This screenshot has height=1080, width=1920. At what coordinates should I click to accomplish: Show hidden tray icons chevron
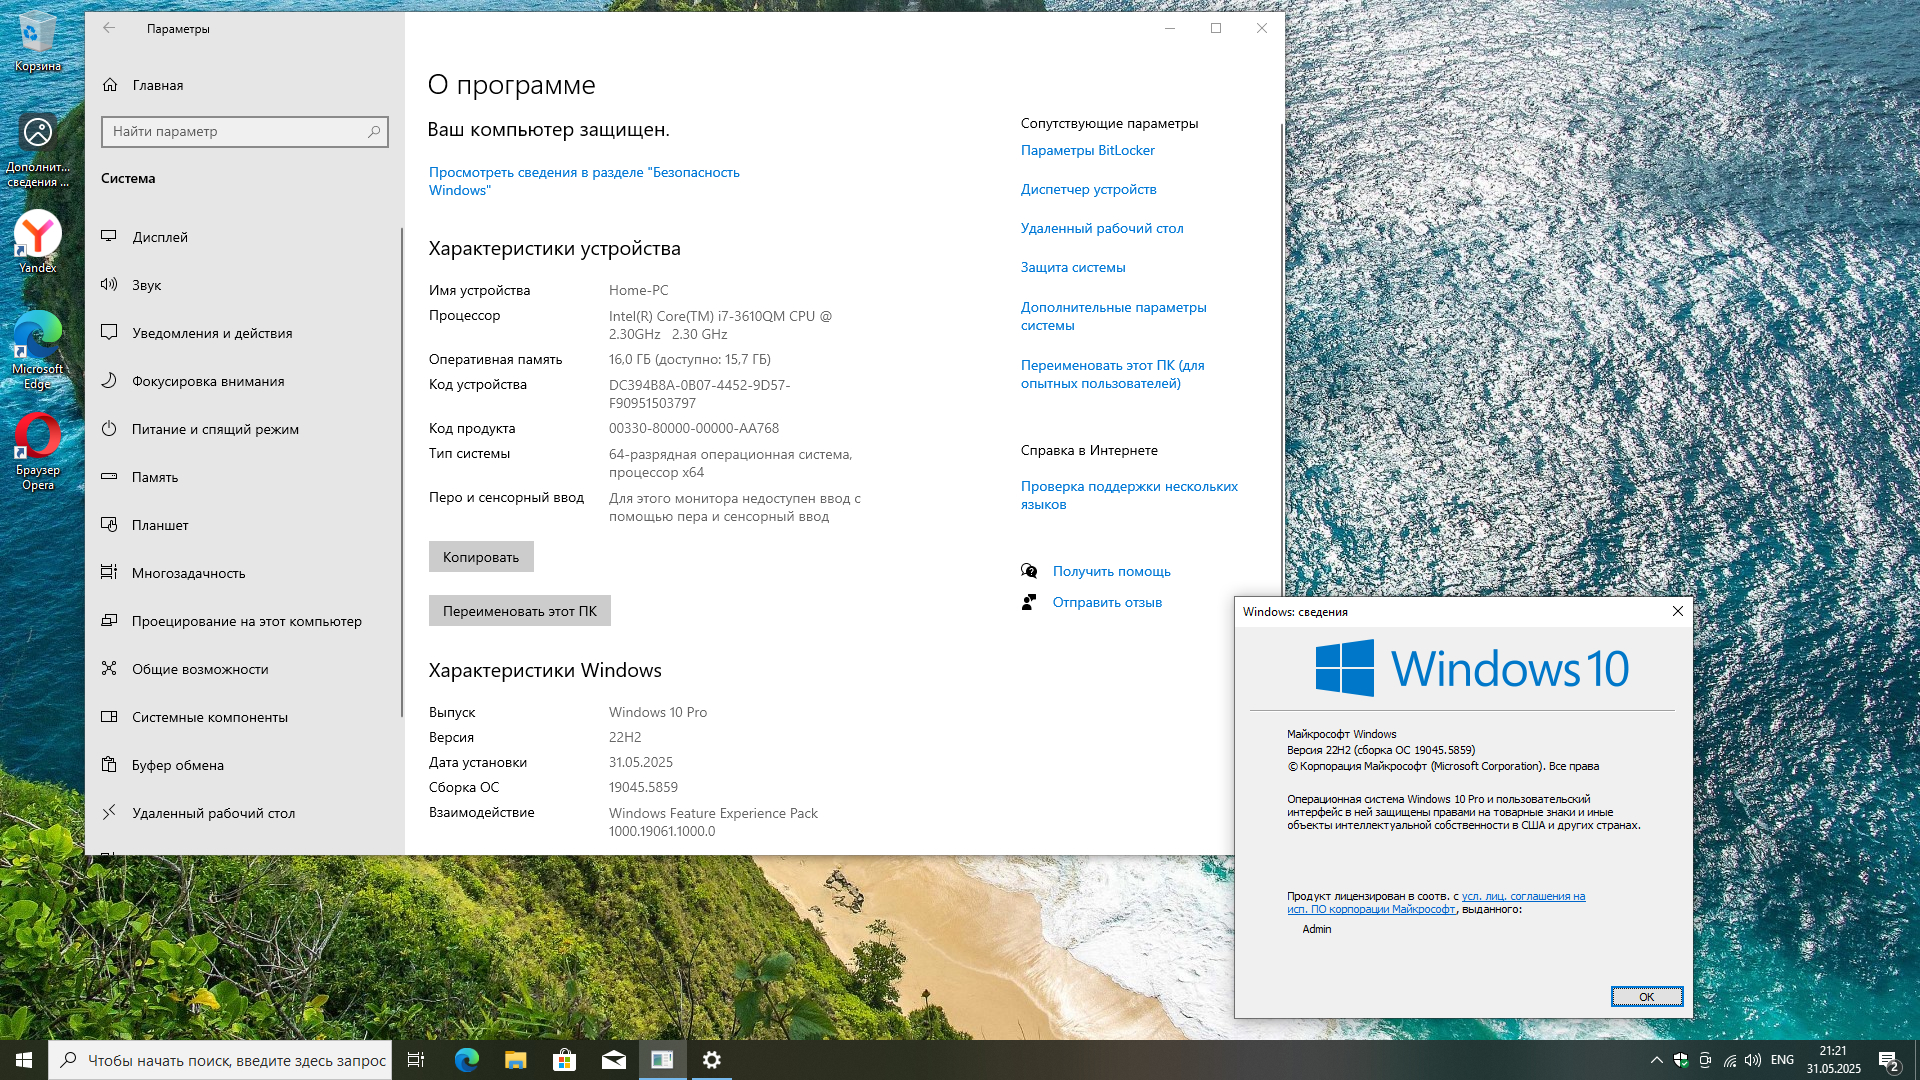(1656, 1060)
